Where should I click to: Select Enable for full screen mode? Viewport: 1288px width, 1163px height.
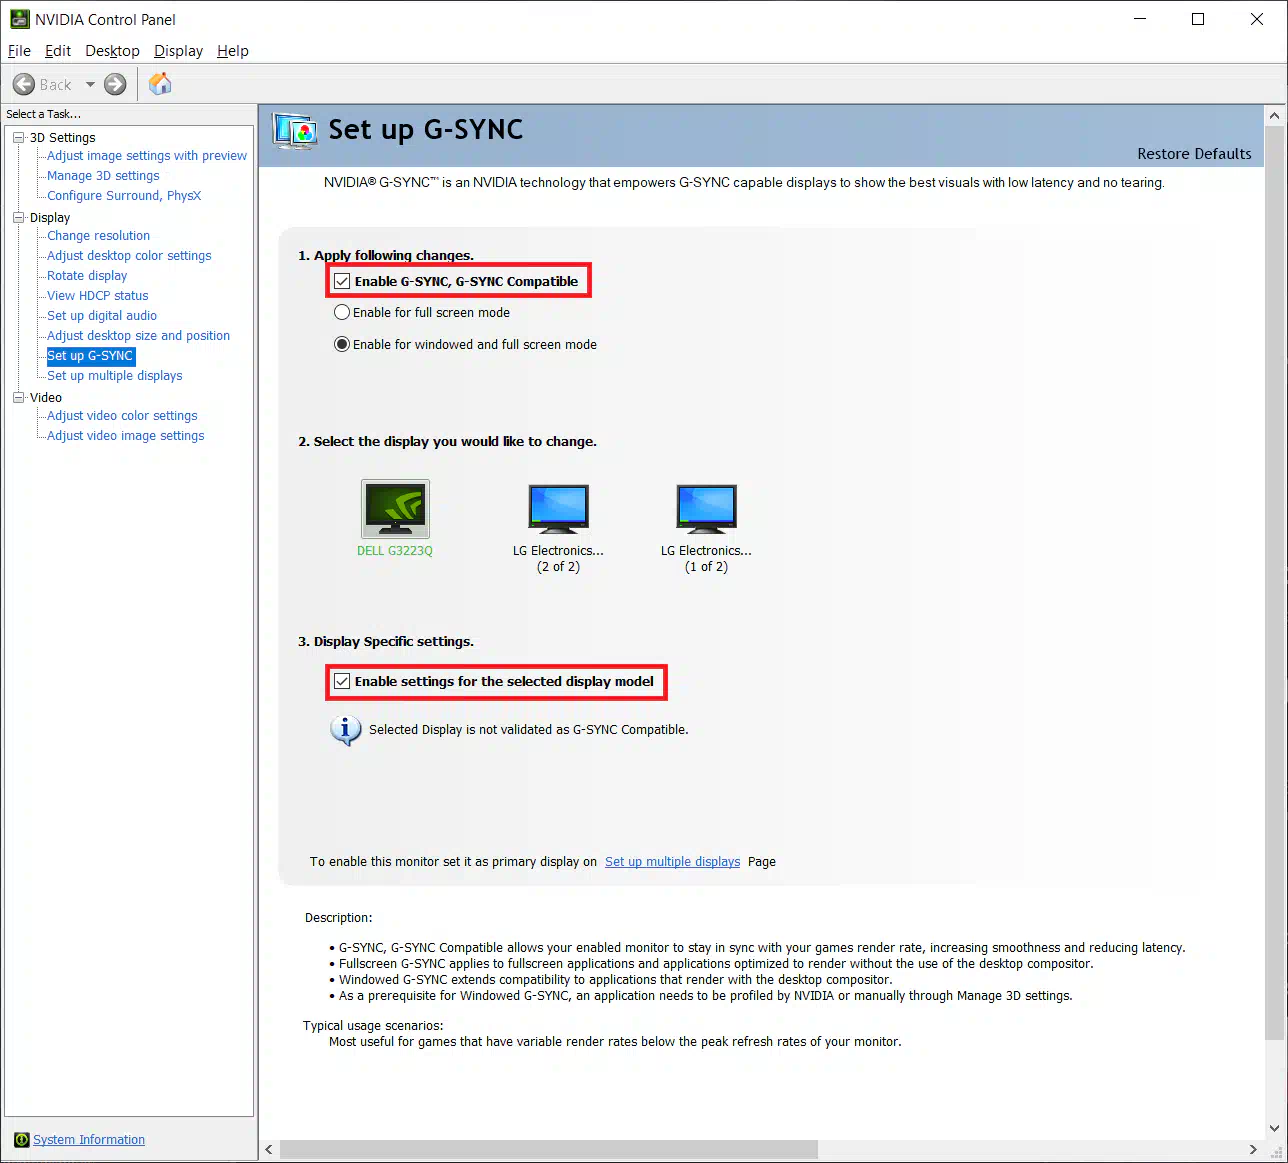[x=342, y=313]
